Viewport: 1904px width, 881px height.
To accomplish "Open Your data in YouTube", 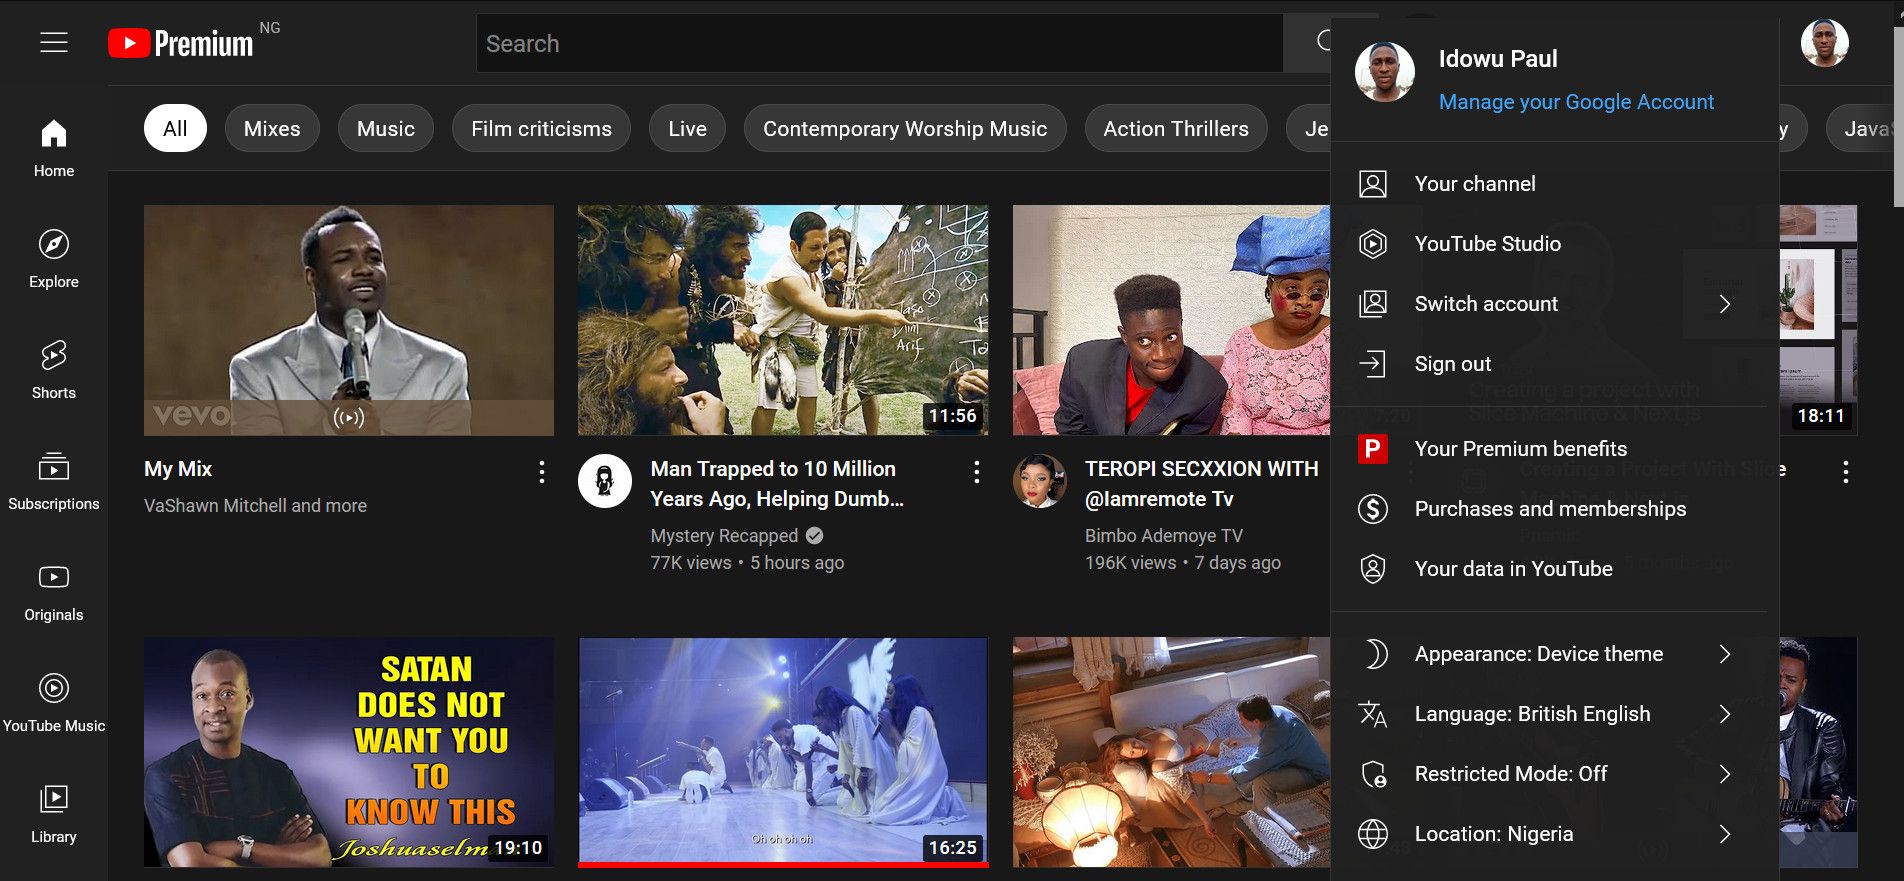I will 1555,569.
